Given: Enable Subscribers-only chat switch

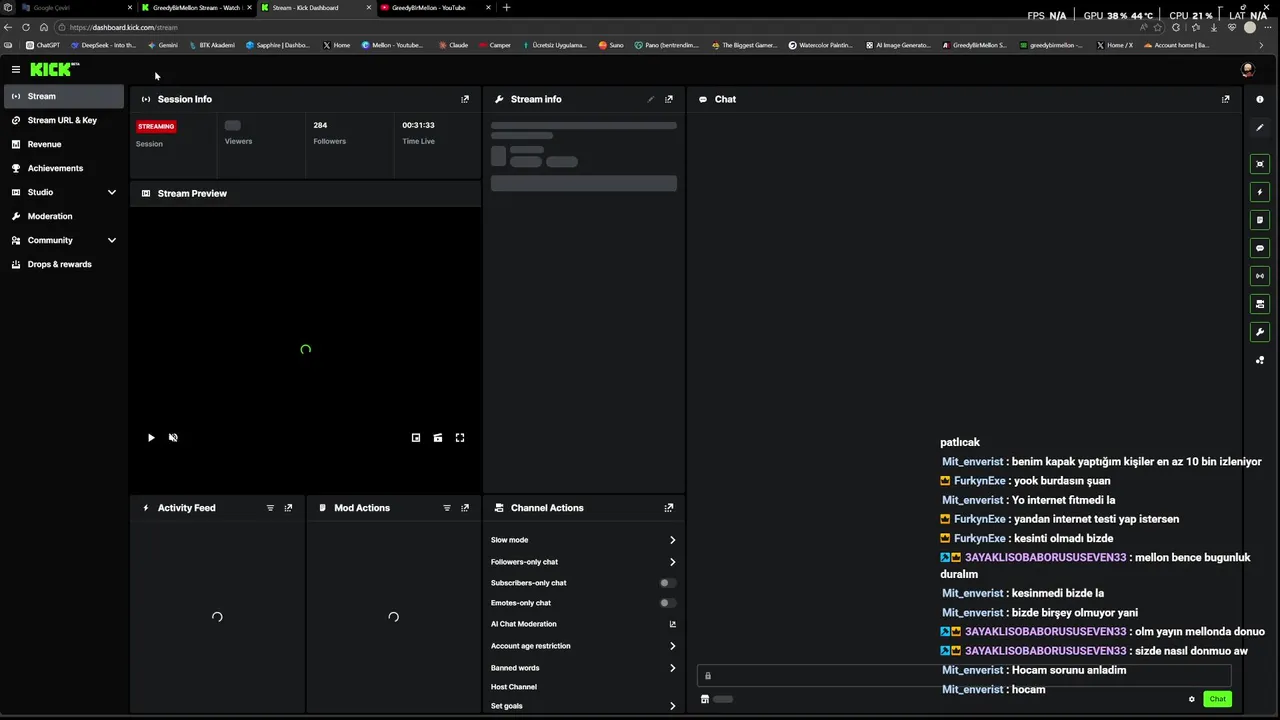Looking at the screenshot, I should (x=667, y=583).
